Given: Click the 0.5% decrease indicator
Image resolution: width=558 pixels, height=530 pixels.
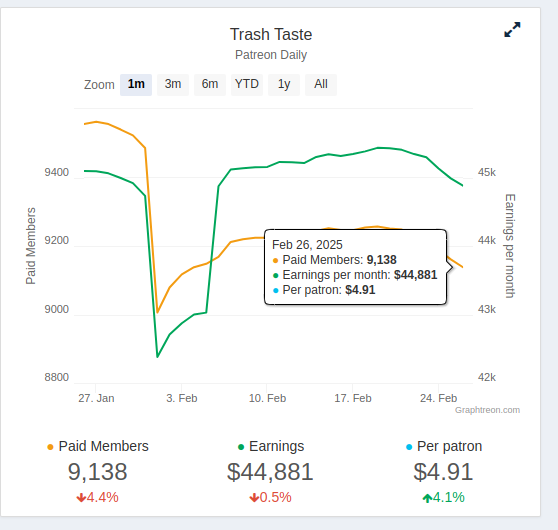Looking at the screenshot, I should (270, 497).
